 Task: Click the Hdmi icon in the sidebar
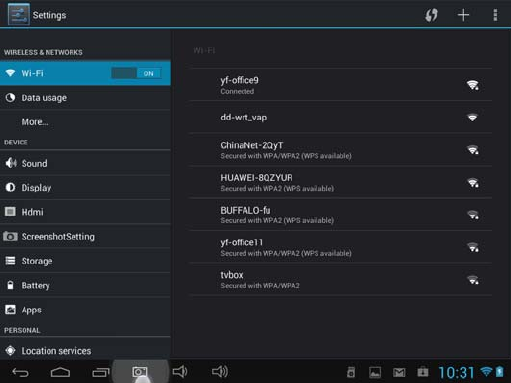(10, 212)
